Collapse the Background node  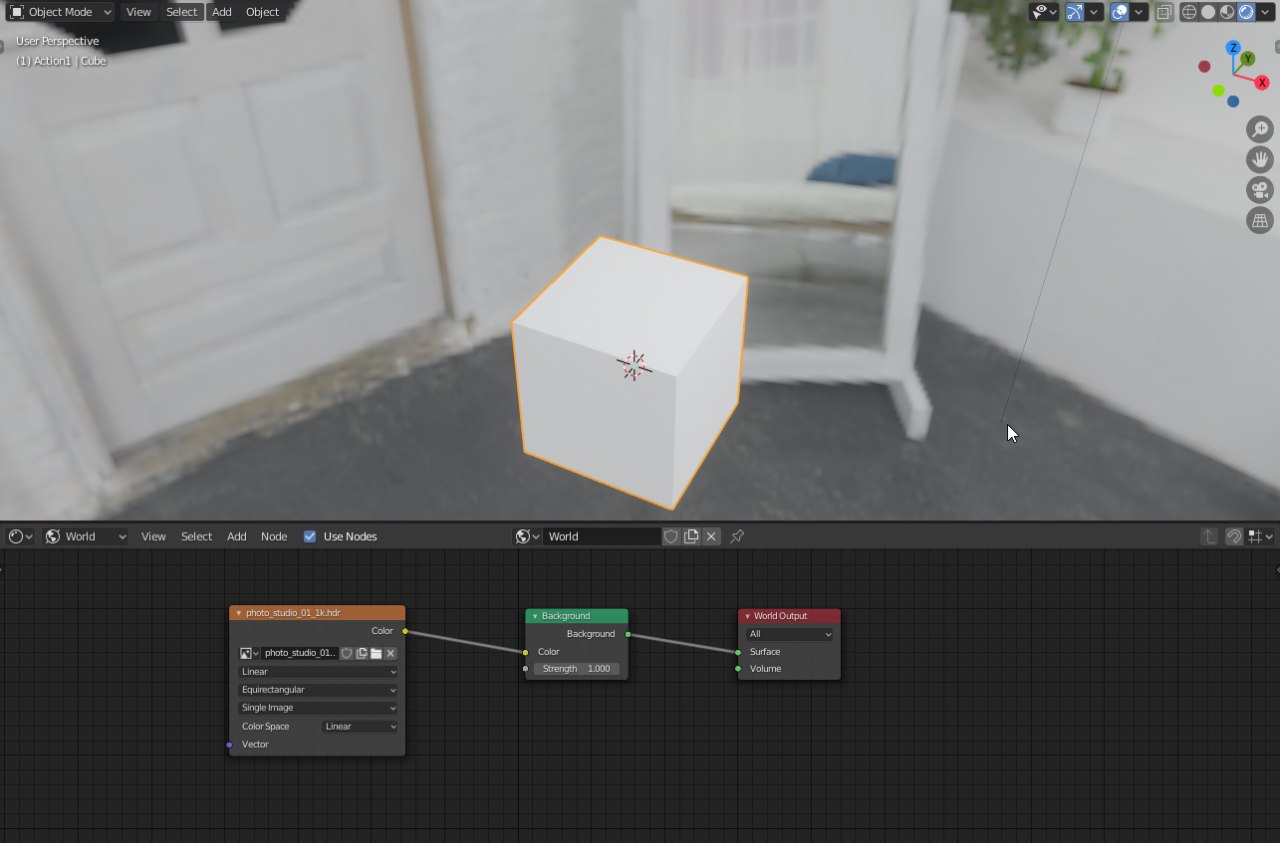pyautogui.click(x=535, y=616)
